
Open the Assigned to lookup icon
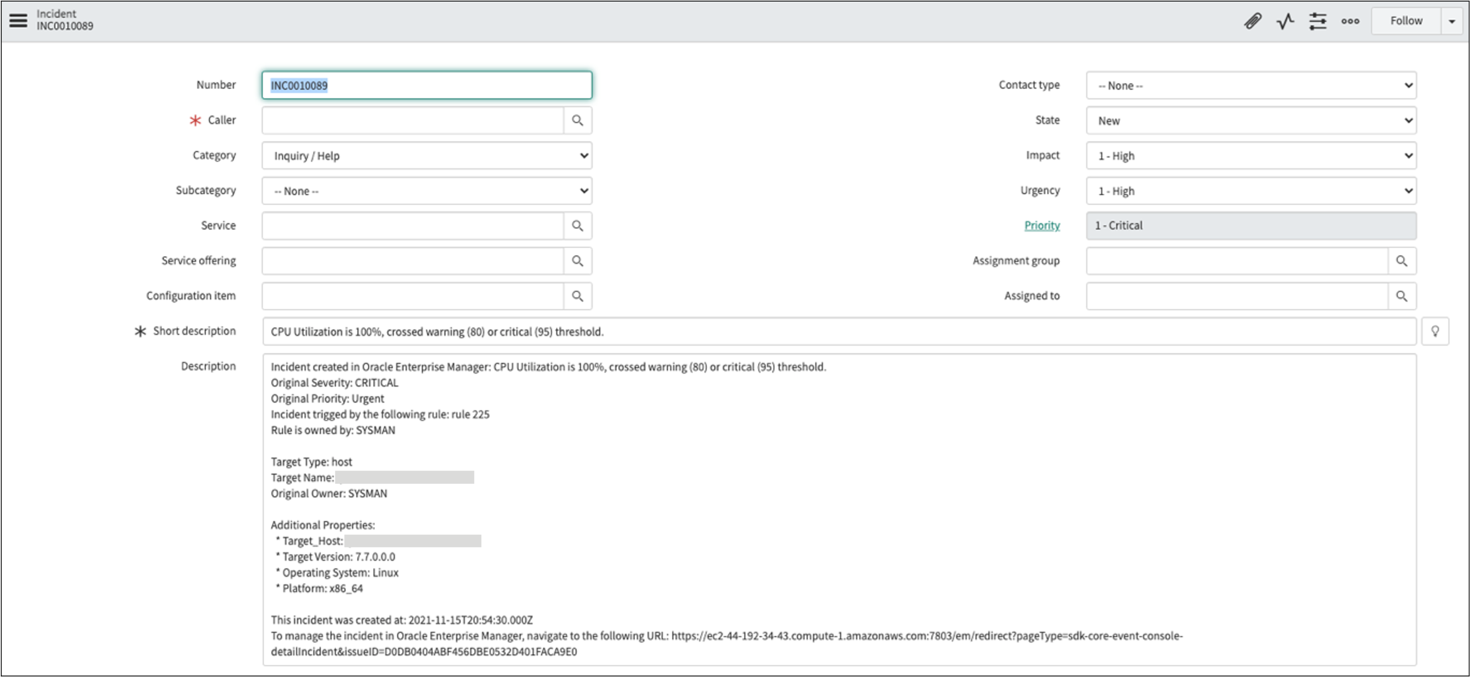click(1401, 296)
